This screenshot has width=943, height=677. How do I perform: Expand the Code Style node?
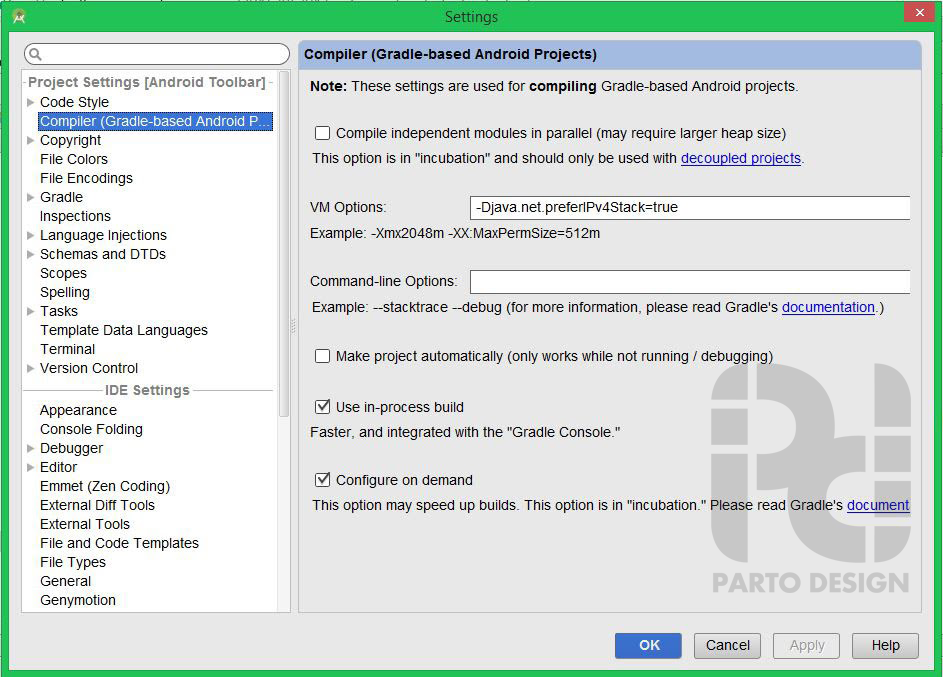pyautogui.click(x=31, y=102)
